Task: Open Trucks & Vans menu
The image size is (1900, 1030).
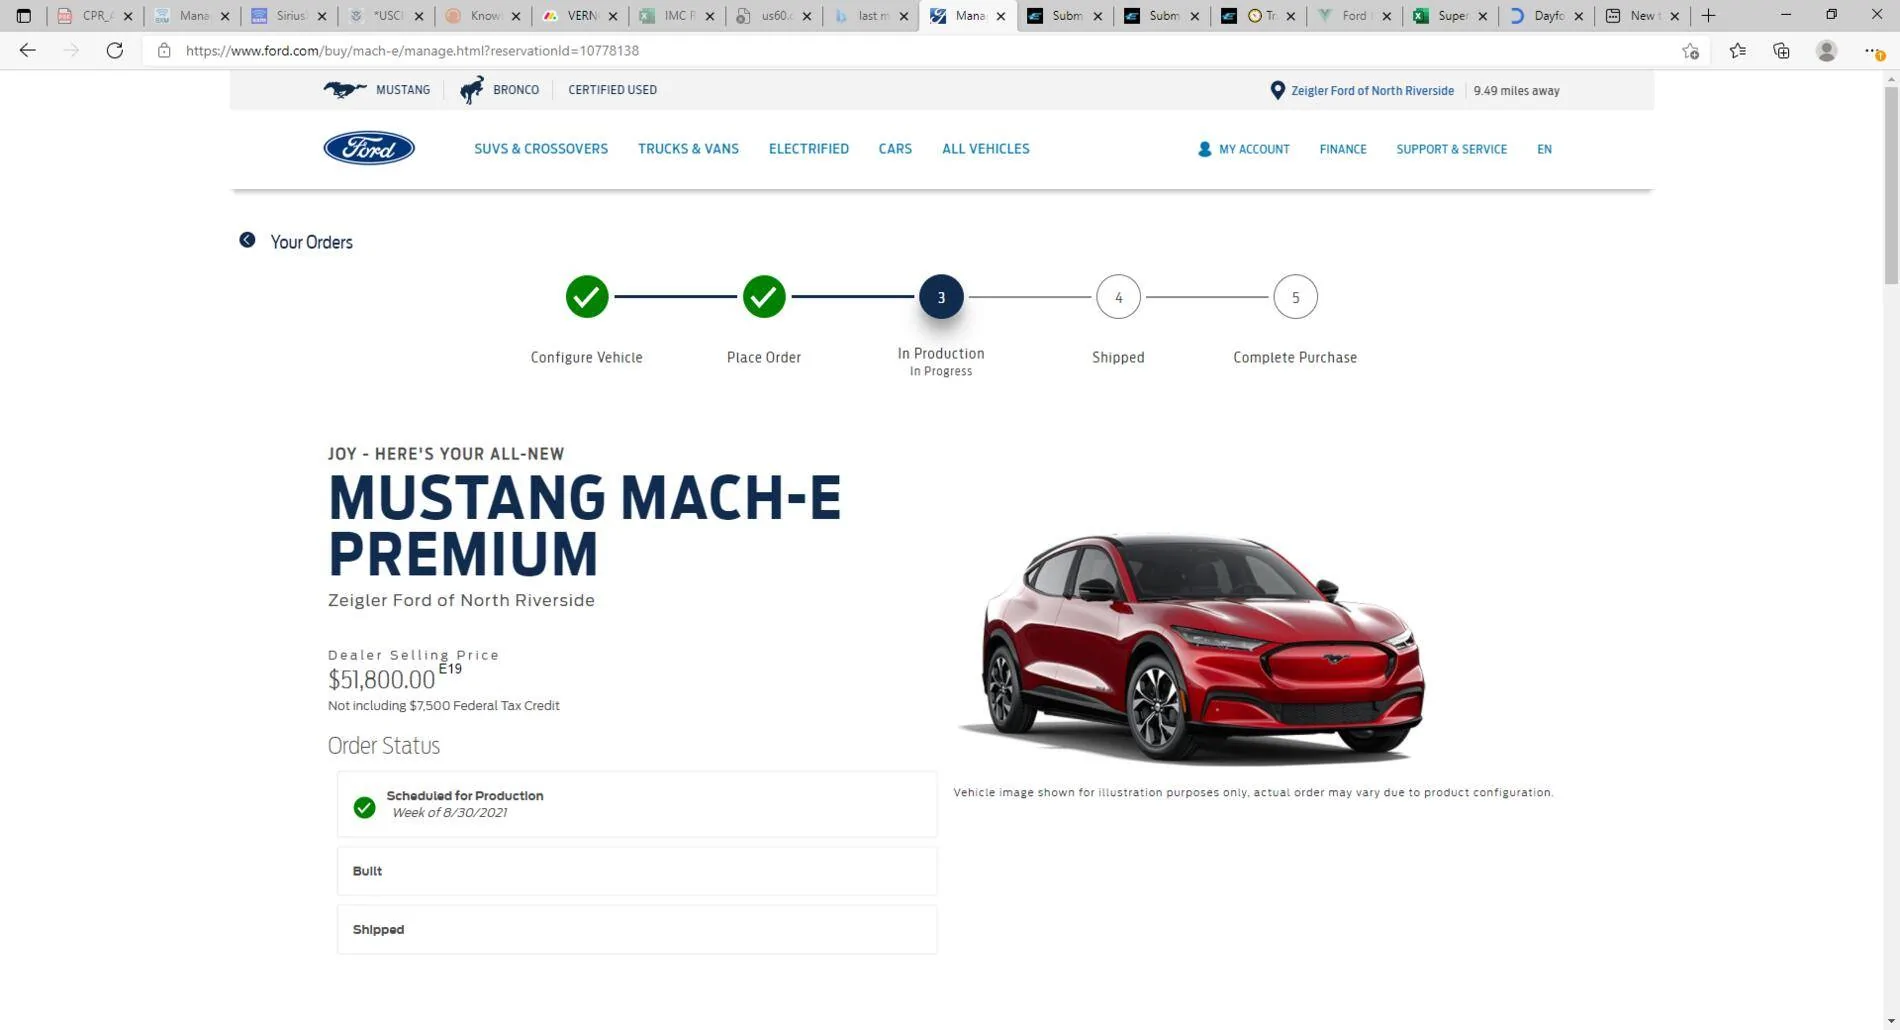Action: [x=688, y=149]
